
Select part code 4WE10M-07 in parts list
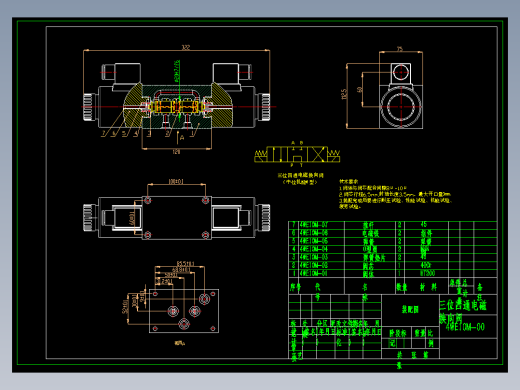point(314,225)
